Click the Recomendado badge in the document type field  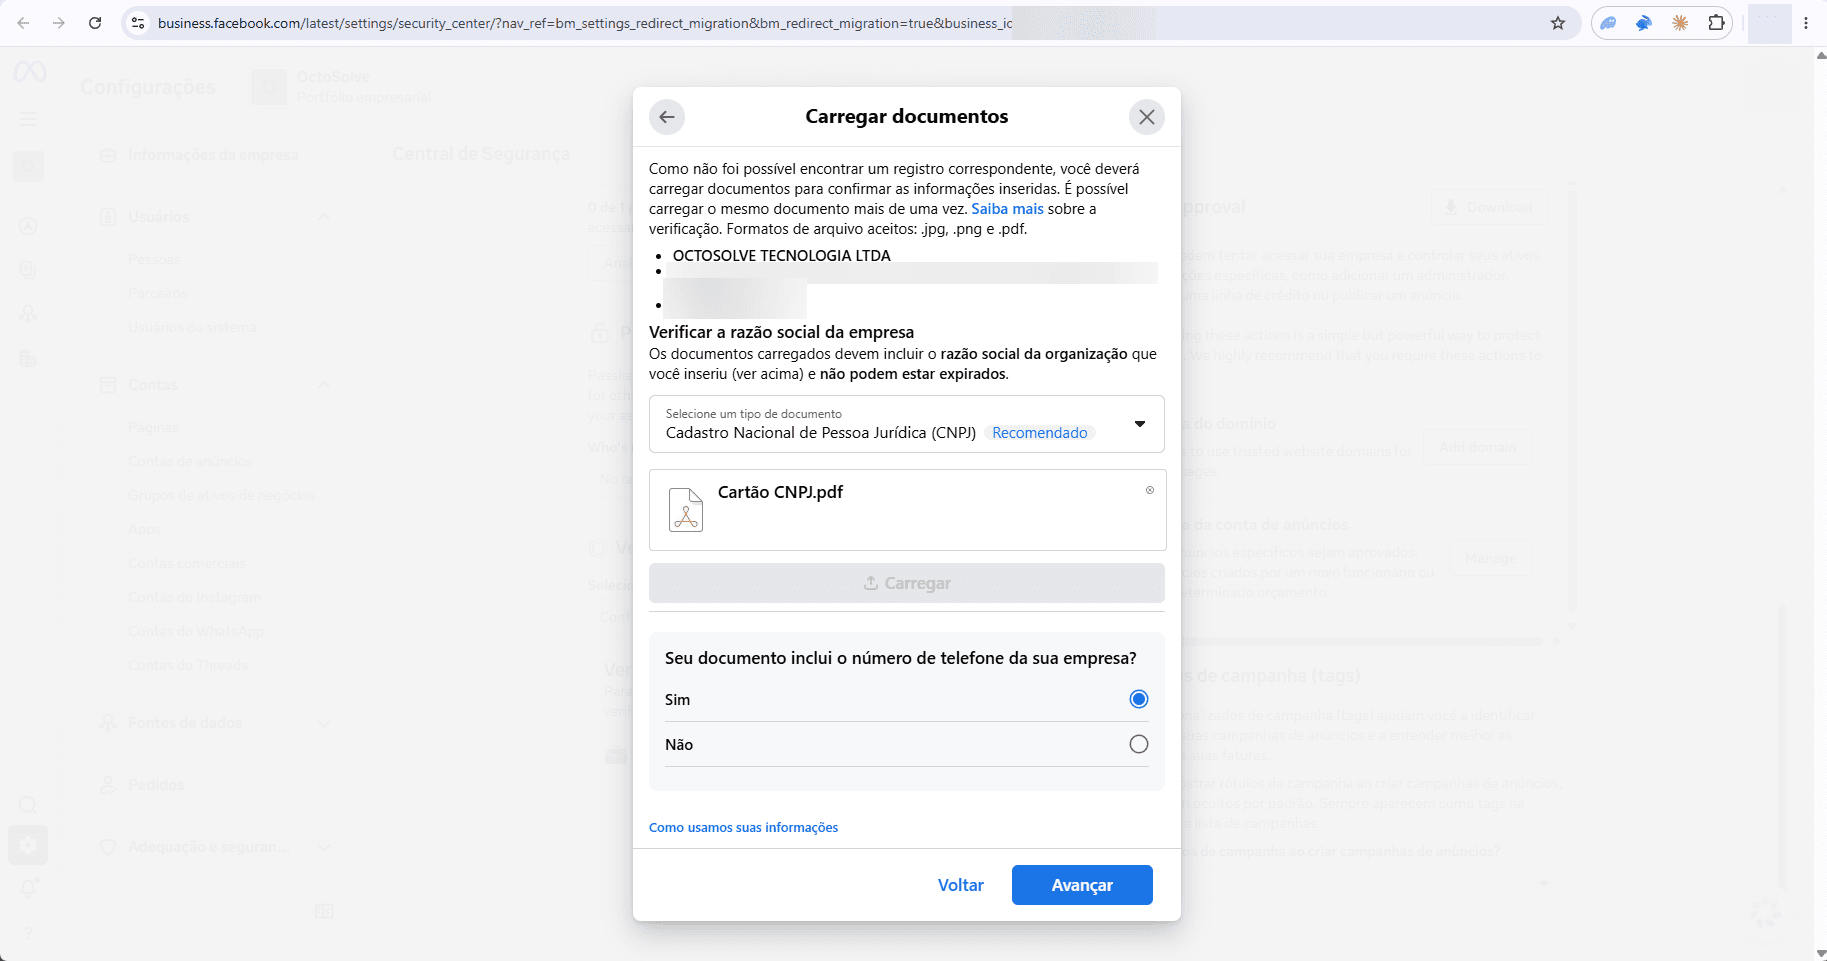(x=1039, y=433)
